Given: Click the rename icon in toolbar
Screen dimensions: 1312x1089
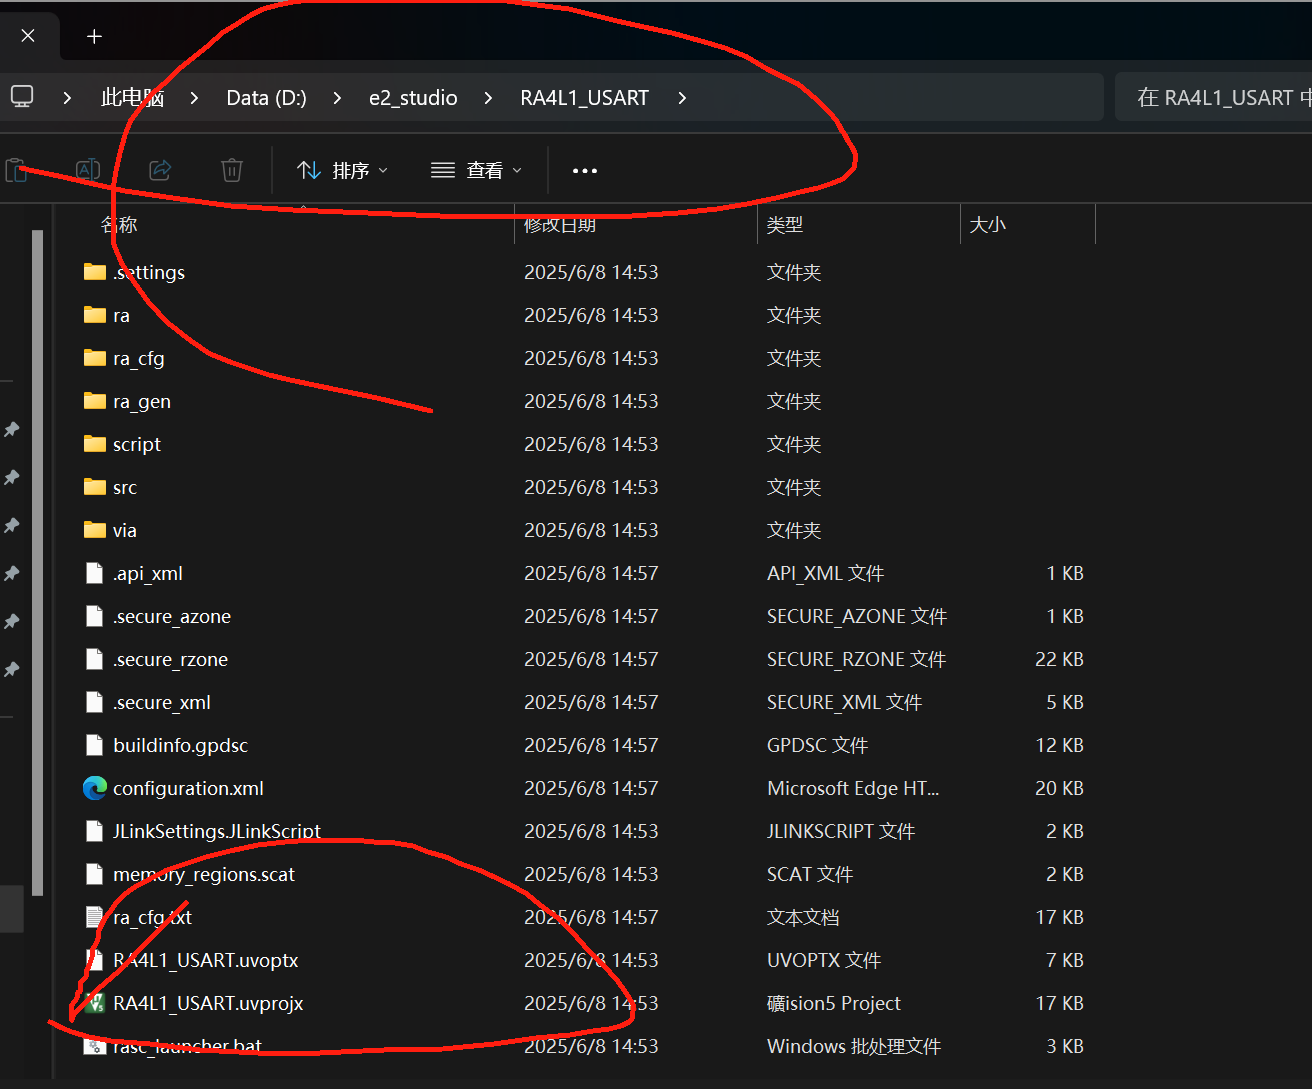Looking at the screenshot, I should click(x=88, y=170).
